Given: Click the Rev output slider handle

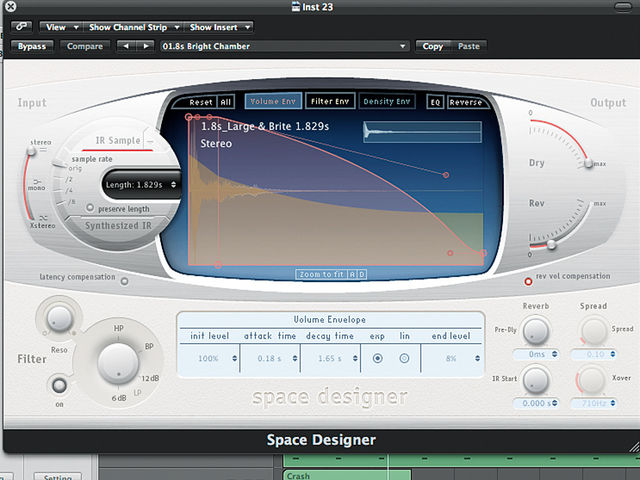Looking at the screenshot, I should [x=551, y=244].
